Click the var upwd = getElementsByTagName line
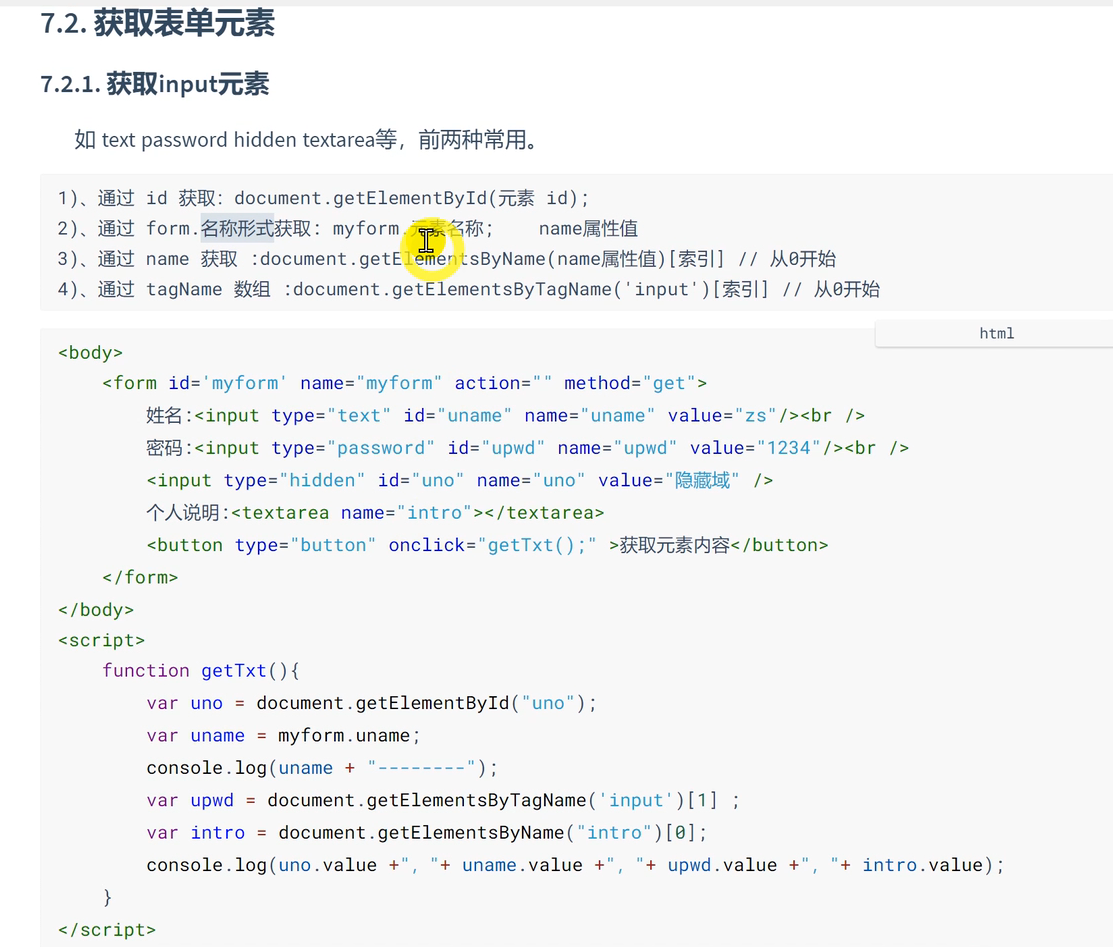This screenshot has height=947, width=1113. tap(444, 801)
